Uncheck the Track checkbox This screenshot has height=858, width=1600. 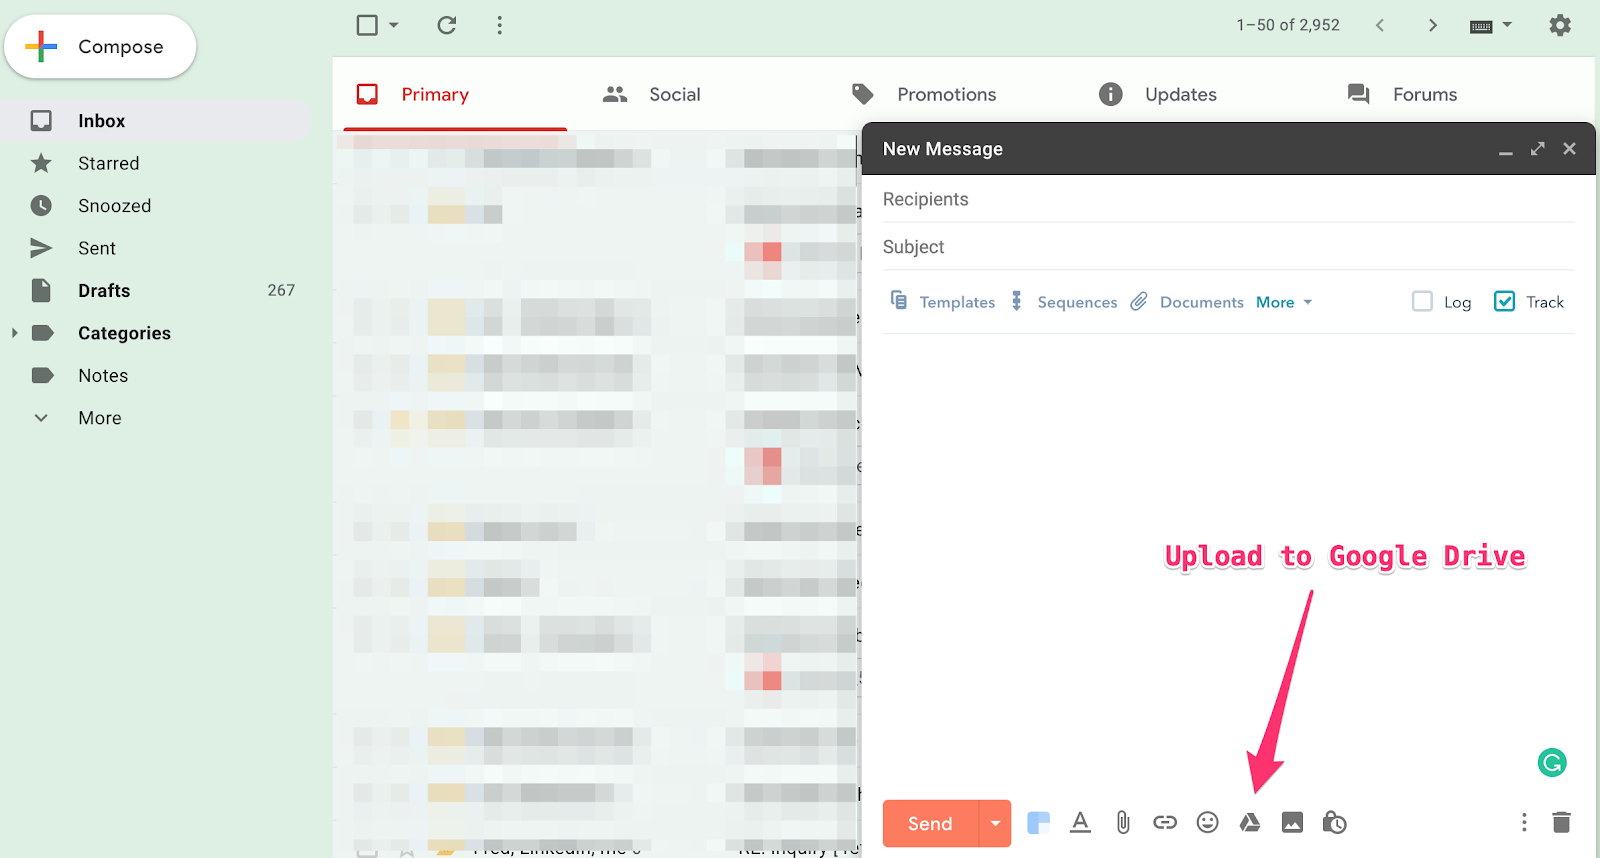(1504, 301)
